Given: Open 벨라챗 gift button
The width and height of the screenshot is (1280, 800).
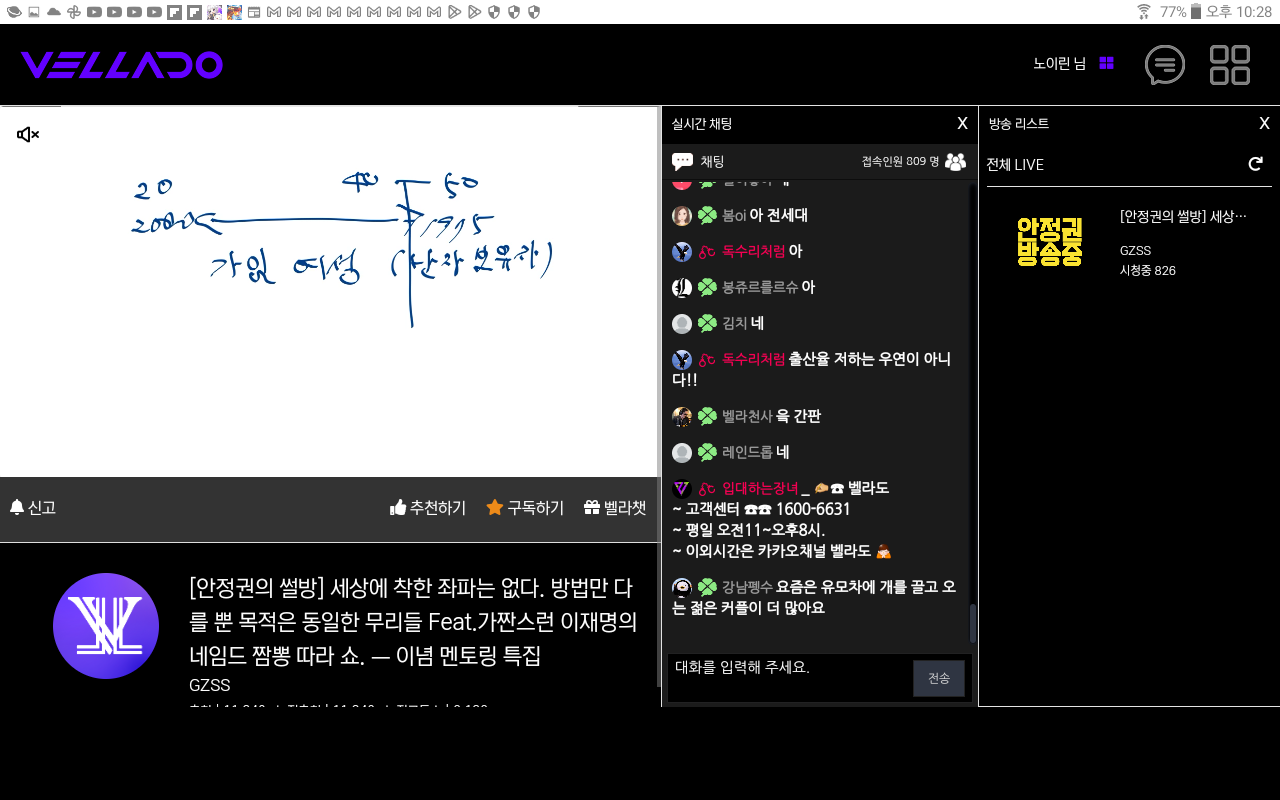Looking at the screenshot, I should tap(615, 507).
